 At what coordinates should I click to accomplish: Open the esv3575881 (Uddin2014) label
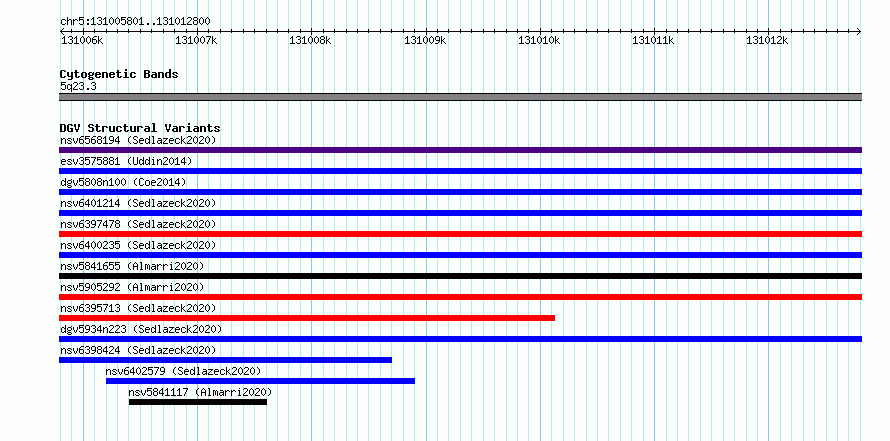click(126, 161)
